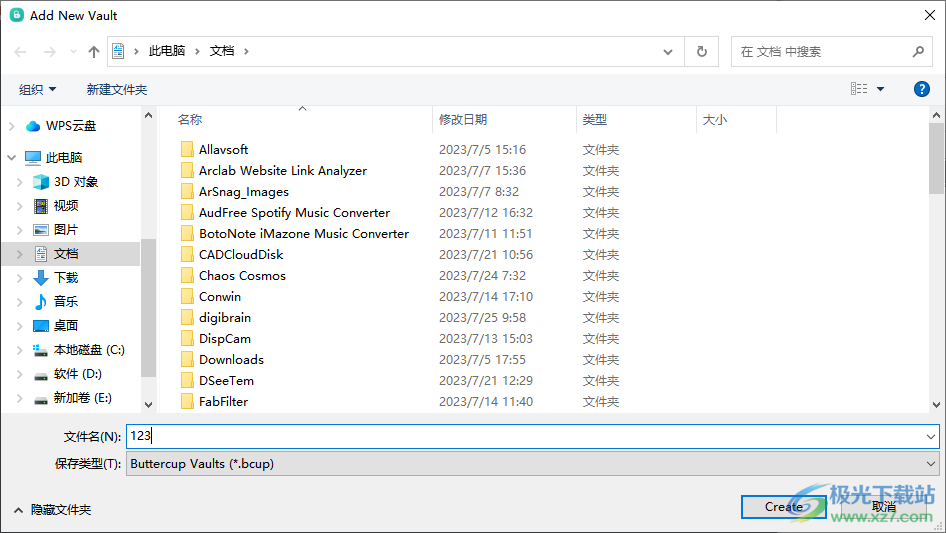Open the 组织 menu
The height and width of the screenshot is (533, 946).
[37, 89]
